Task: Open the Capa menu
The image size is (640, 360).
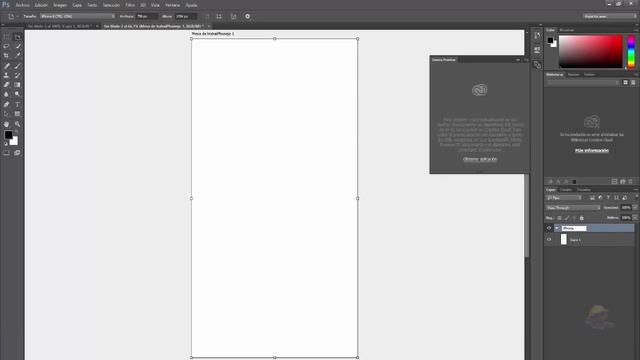Action: click(x=77, y=5)
